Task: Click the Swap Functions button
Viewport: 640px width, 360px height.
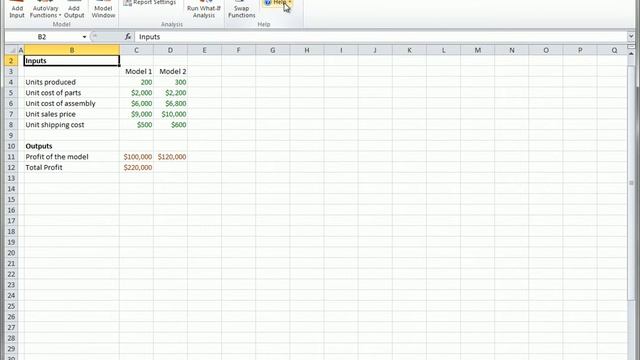Action: 242,9
